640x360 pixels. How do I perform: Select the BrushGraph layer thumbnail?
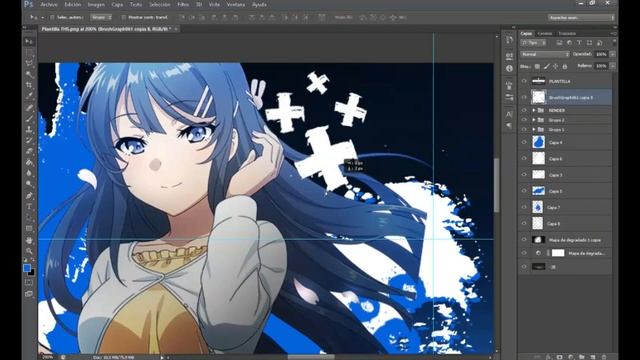coord(539,97)
